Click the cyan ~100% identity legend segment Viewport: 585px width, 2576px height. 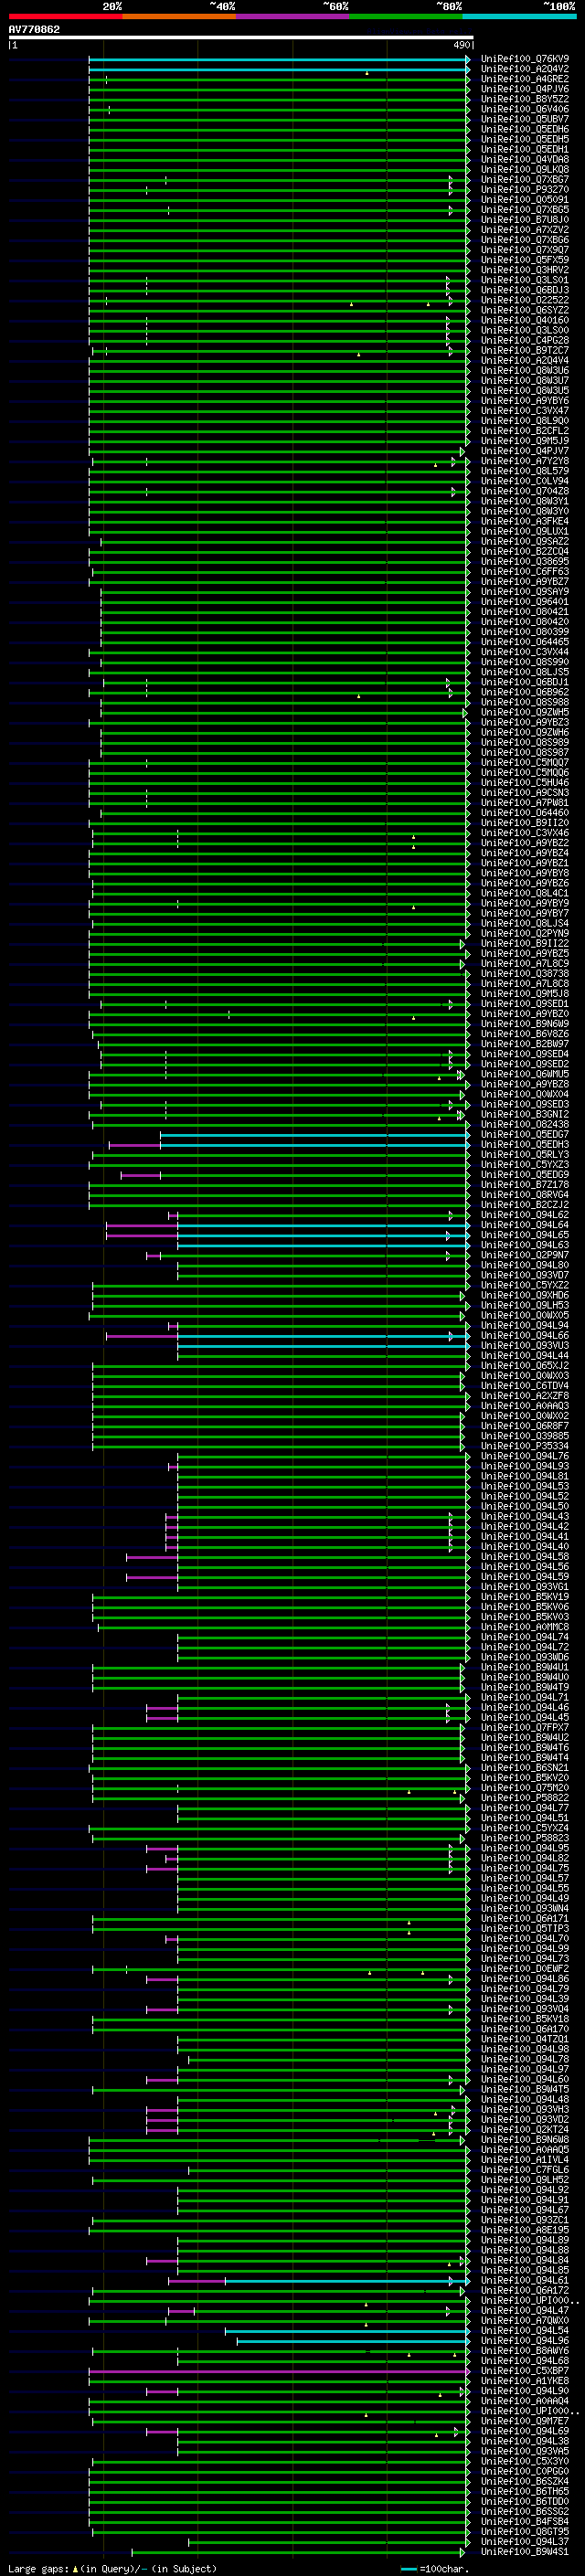(x=519, y=16)
